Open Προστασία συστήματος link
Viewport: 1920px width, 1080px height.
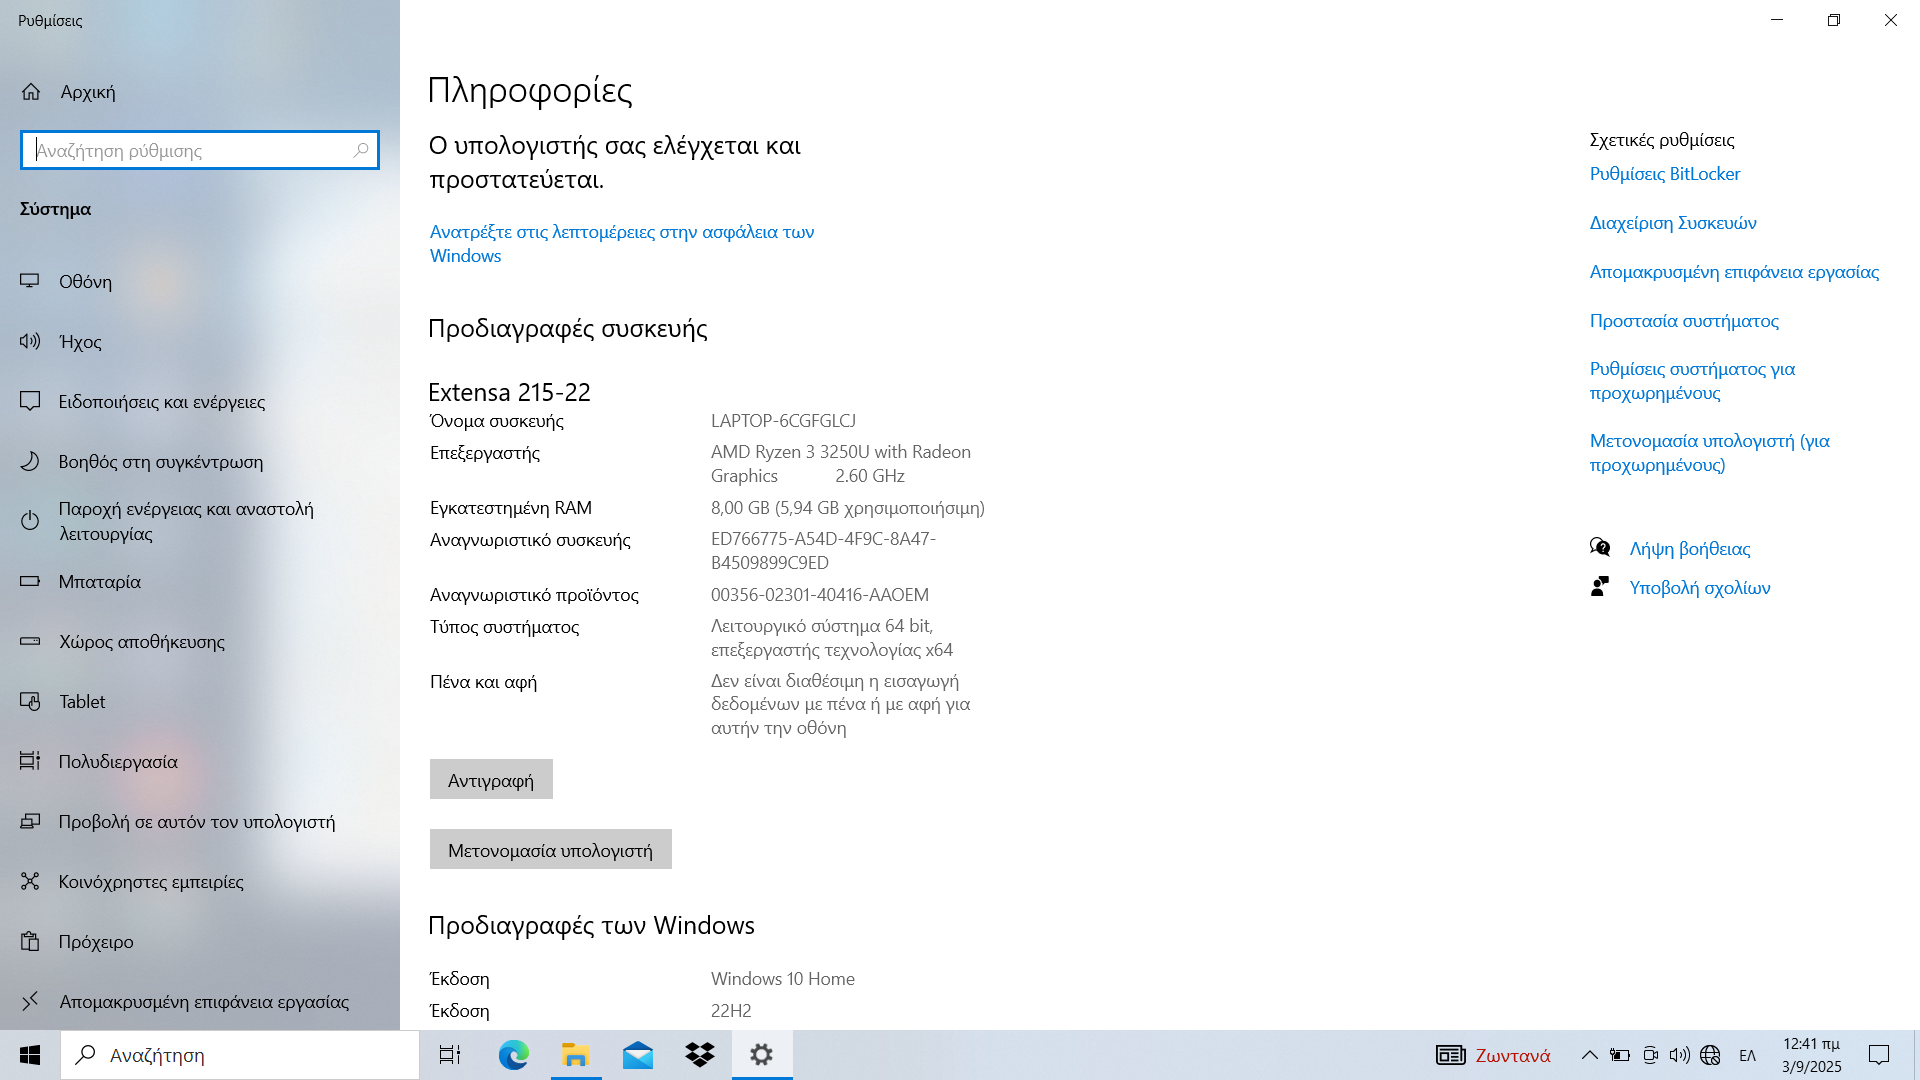tap(1684, 321)
